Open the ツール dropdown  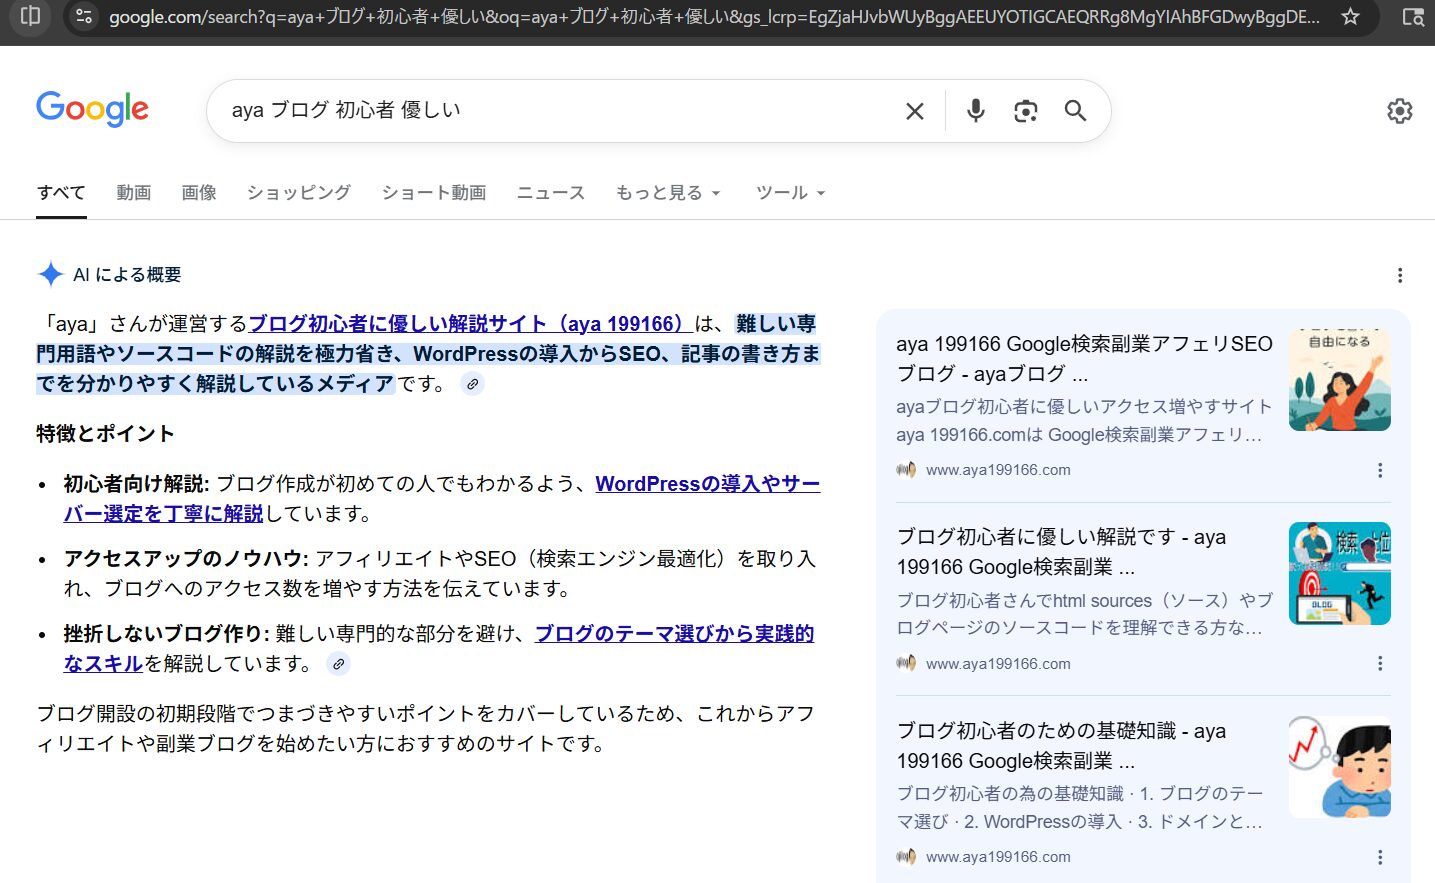point(790,193)
